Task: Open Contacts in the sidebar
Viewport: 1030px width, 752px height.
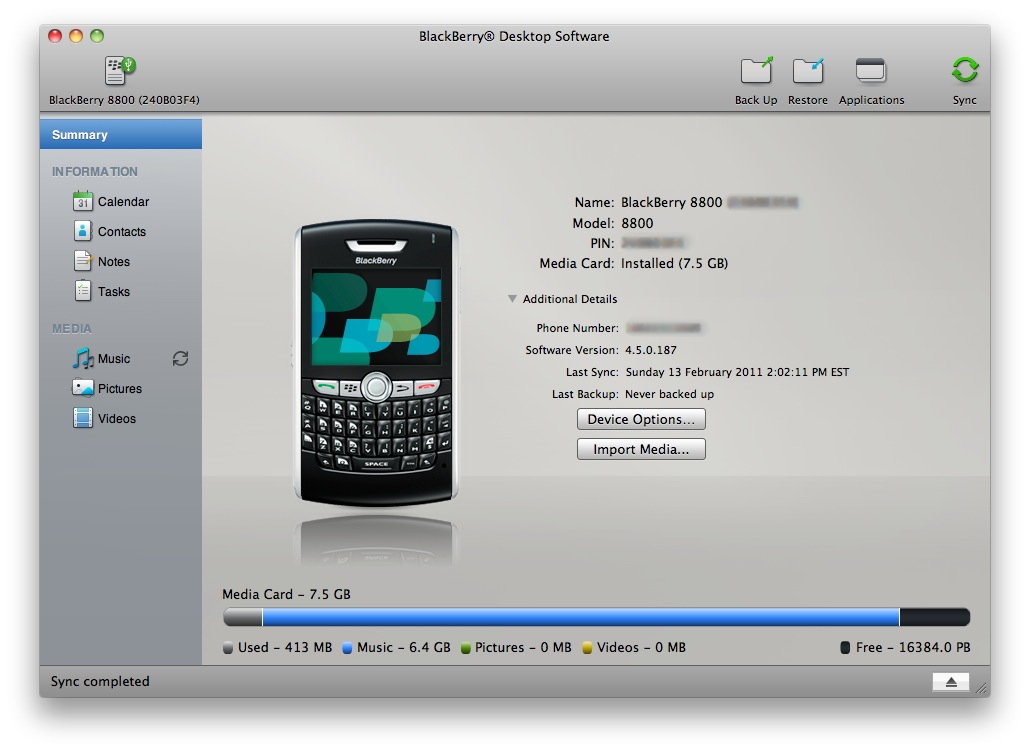Action: point(110,231)
